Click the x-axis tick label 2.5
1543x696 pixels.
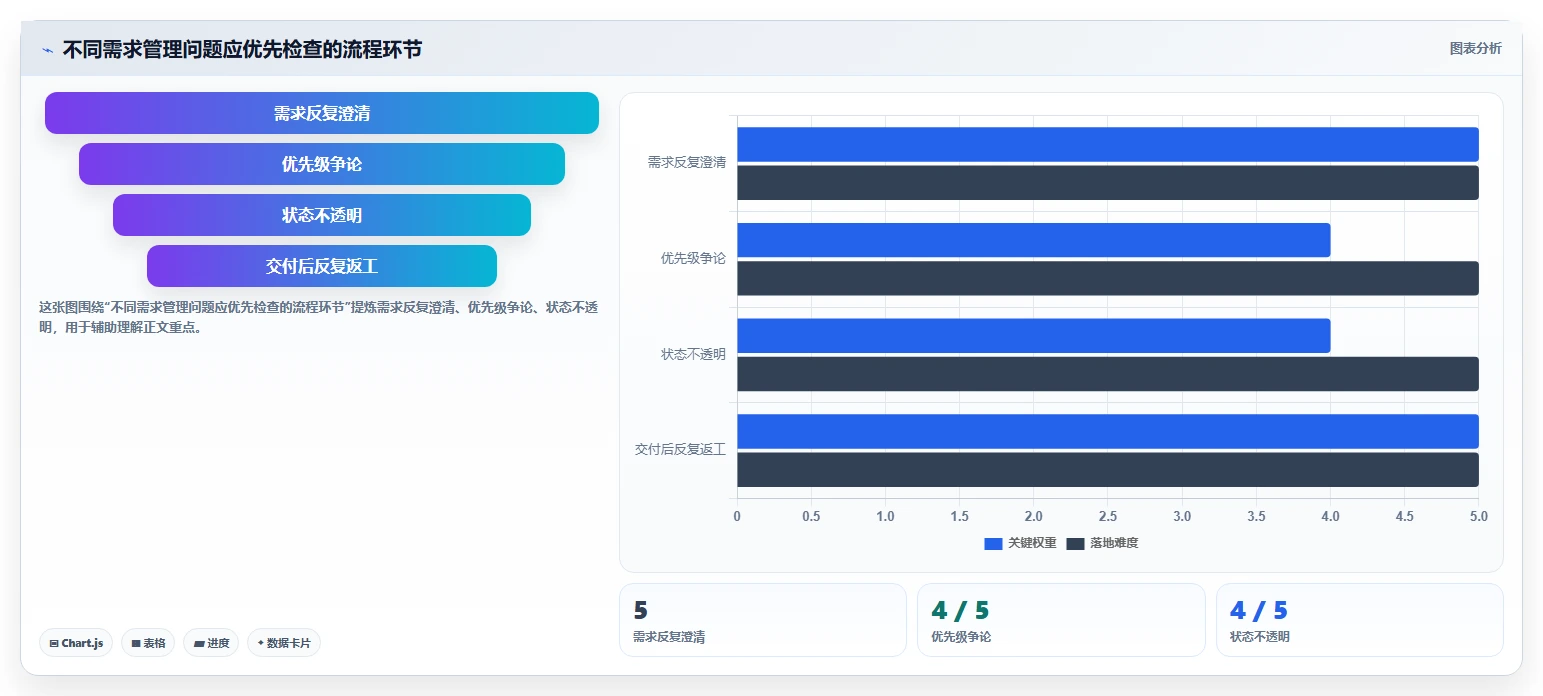(x=1108, y=517)
